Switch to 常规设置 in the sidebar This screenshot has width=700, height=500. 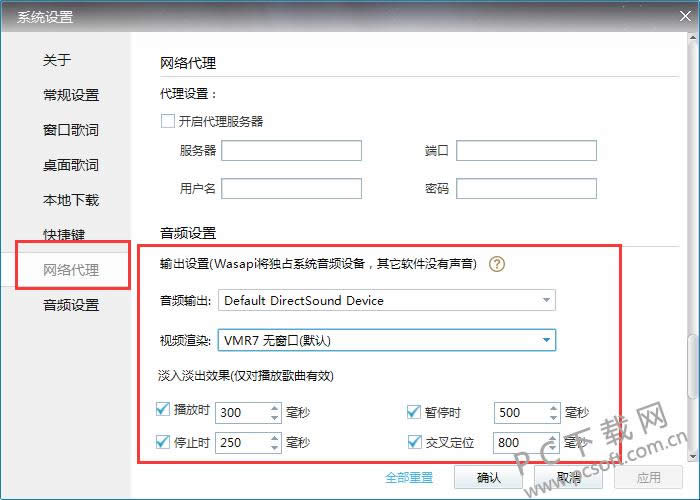pyautogui.click(x=71, y=95)
